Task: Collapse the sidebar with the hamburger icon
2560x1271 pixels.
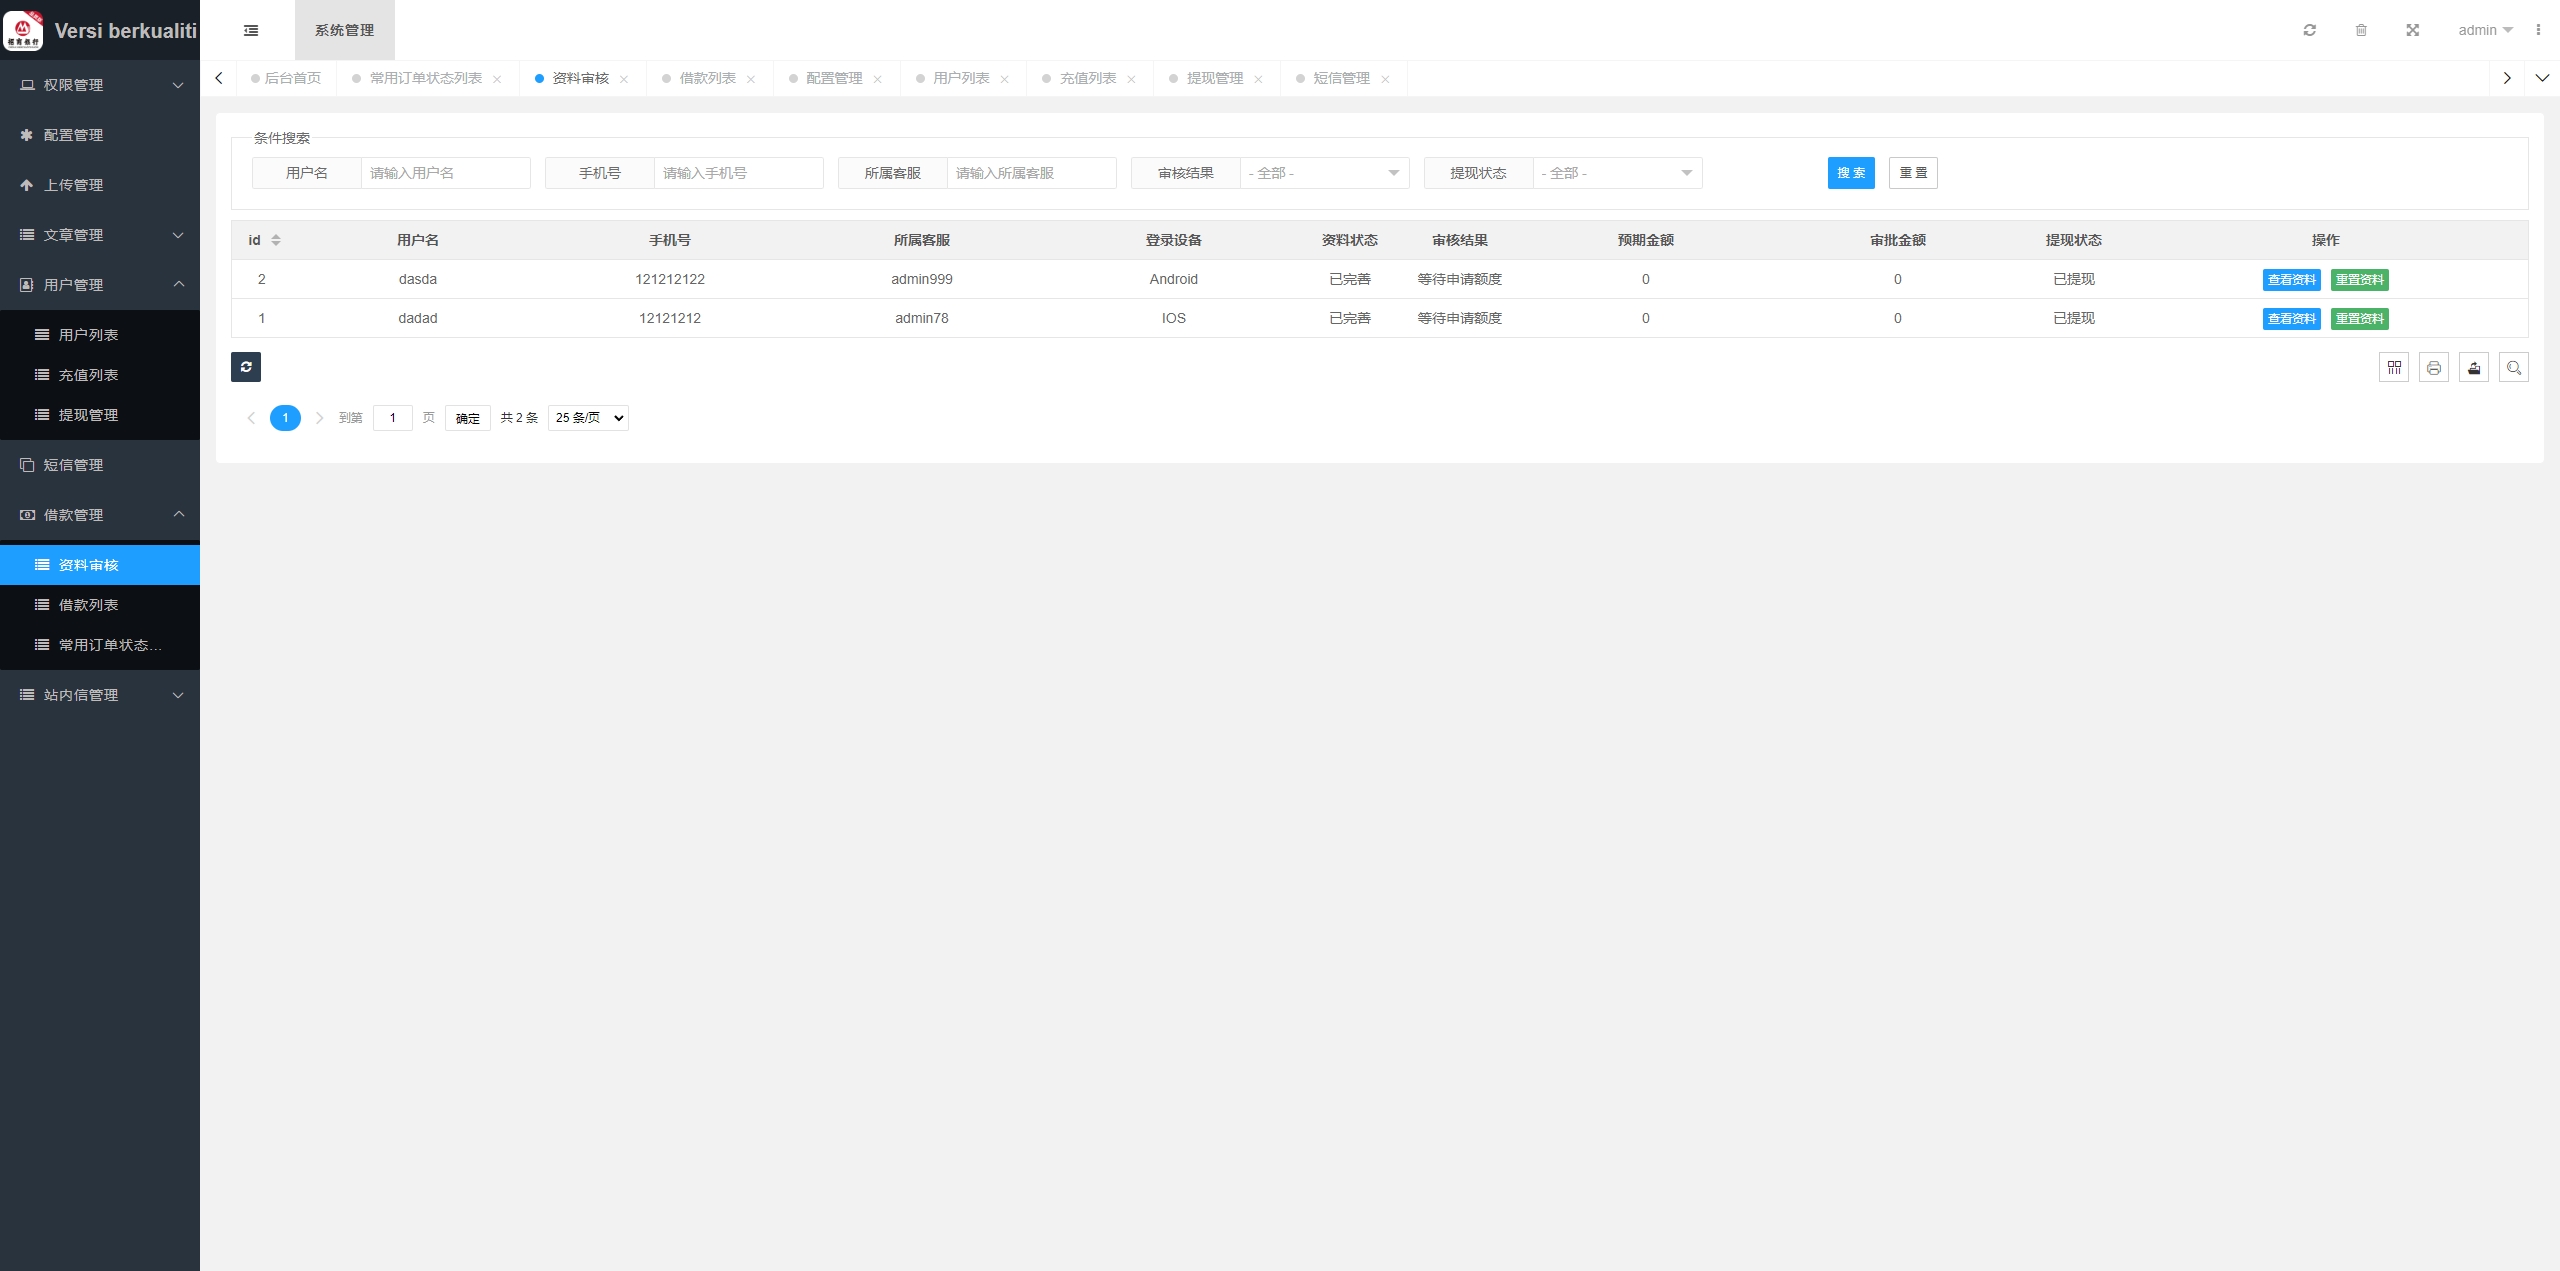Action: pos(251,30)
